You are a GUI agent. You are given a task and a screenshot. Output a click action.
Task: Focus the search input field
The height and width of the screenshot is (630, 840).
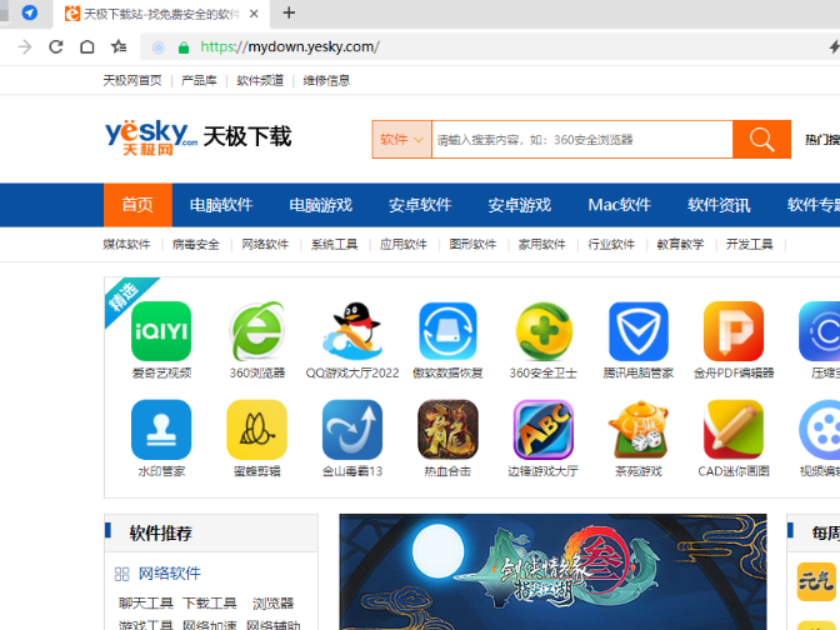[582, 139]
